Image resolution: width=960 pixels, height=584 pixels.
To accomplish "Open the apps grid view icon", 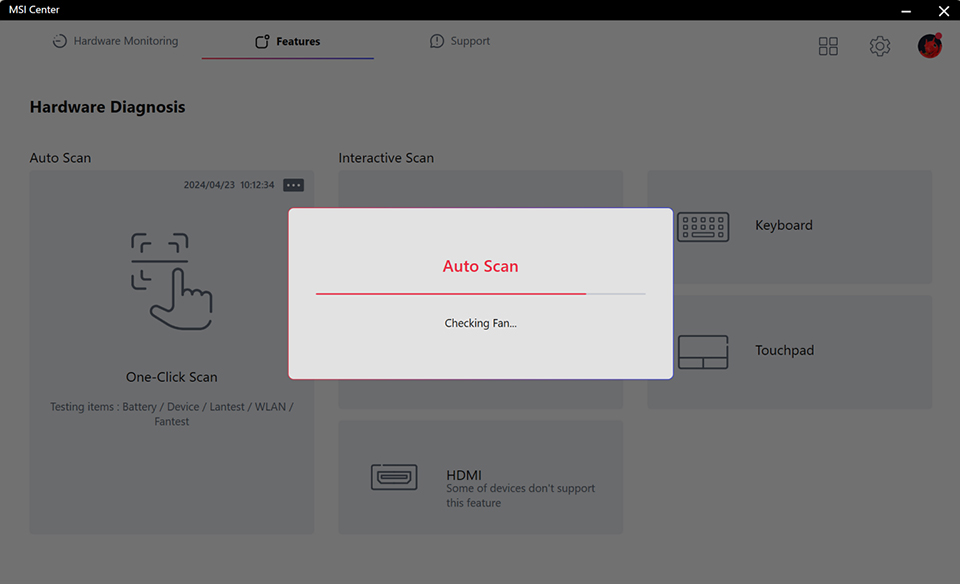I will [x=828, y=46].
